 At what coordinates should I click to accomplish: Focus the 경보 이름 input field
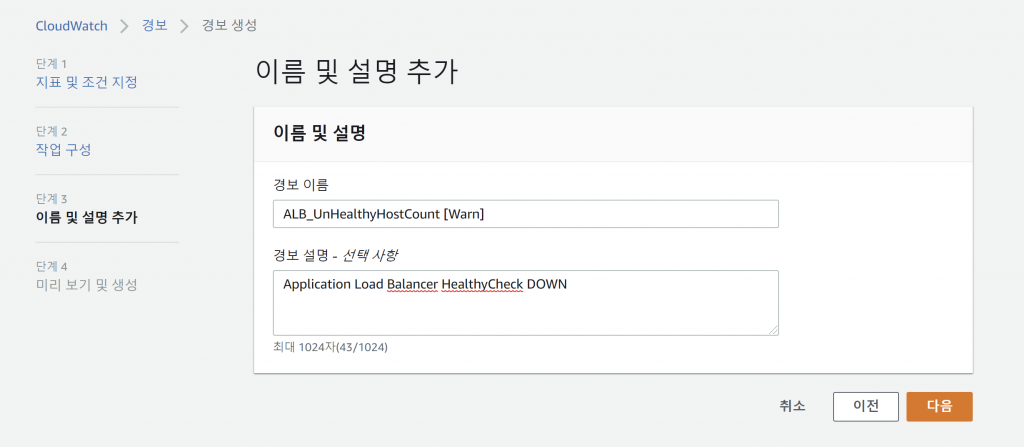pos(525,214)
